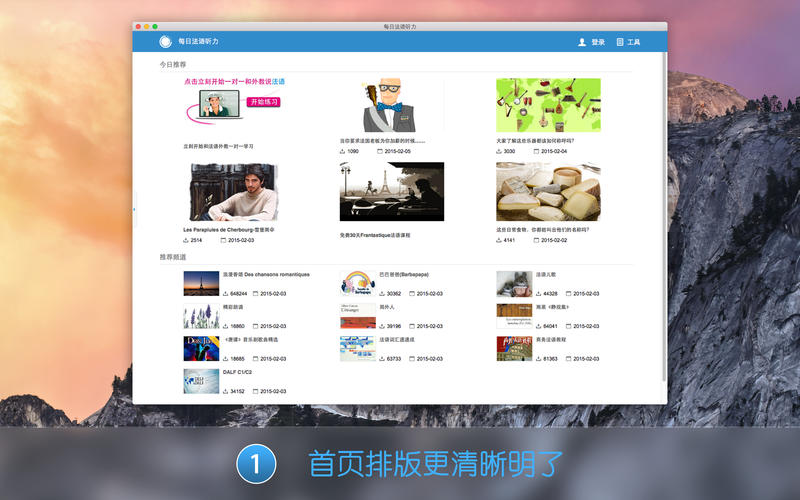Open the cartoon man with bow tie thumbnail
800x500 pixels.
coord(391,105)
